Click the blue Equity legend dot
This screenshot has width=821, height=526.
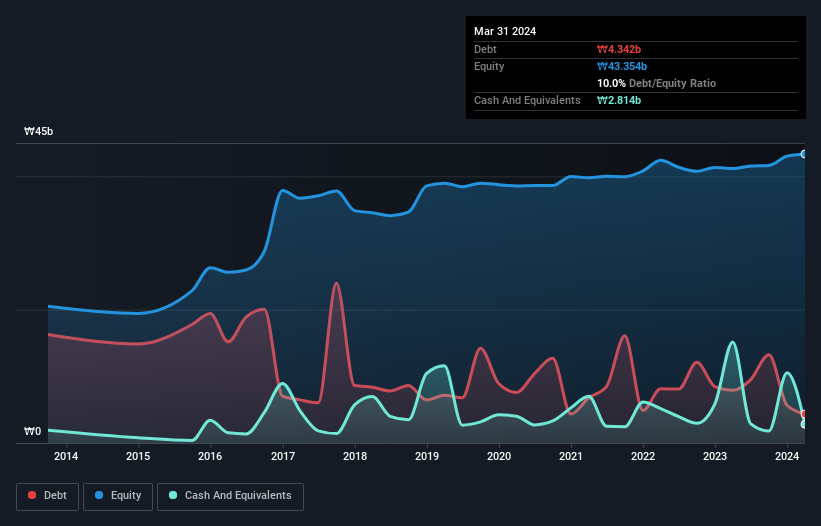pos(99,495)
